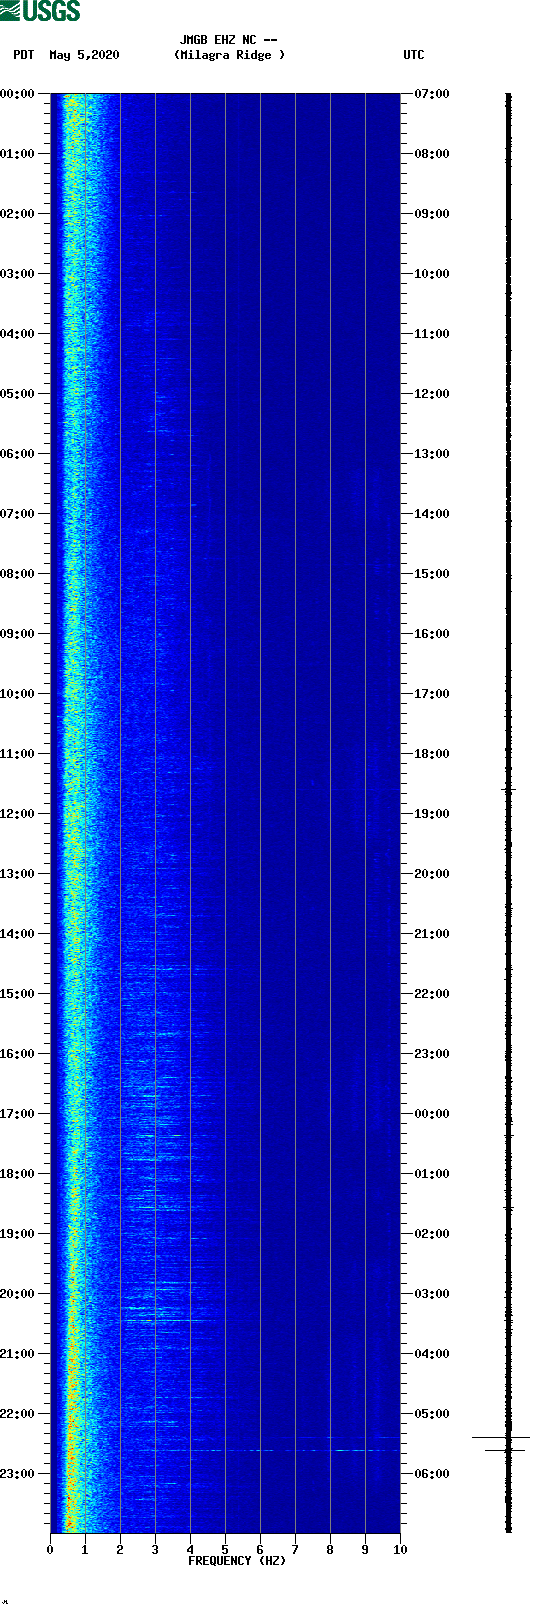Click the 03:00 UTC time label
This screenshot has height=1613, width=552.
tap(432, 1294)
